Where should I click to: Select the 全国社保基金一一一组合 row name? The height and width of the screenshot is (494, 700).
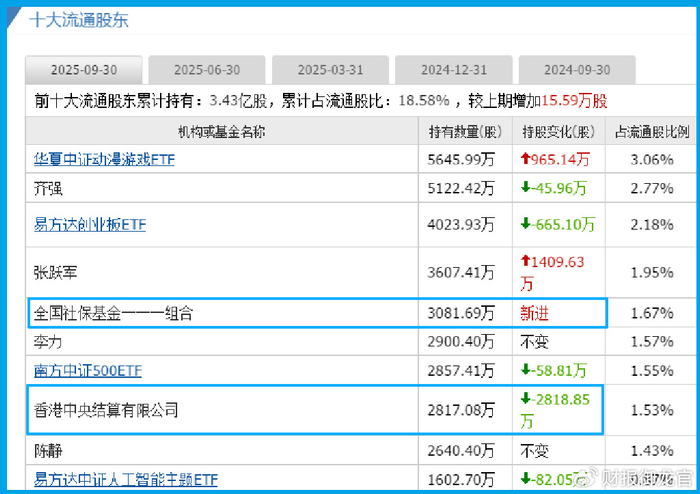click(113, 313)
